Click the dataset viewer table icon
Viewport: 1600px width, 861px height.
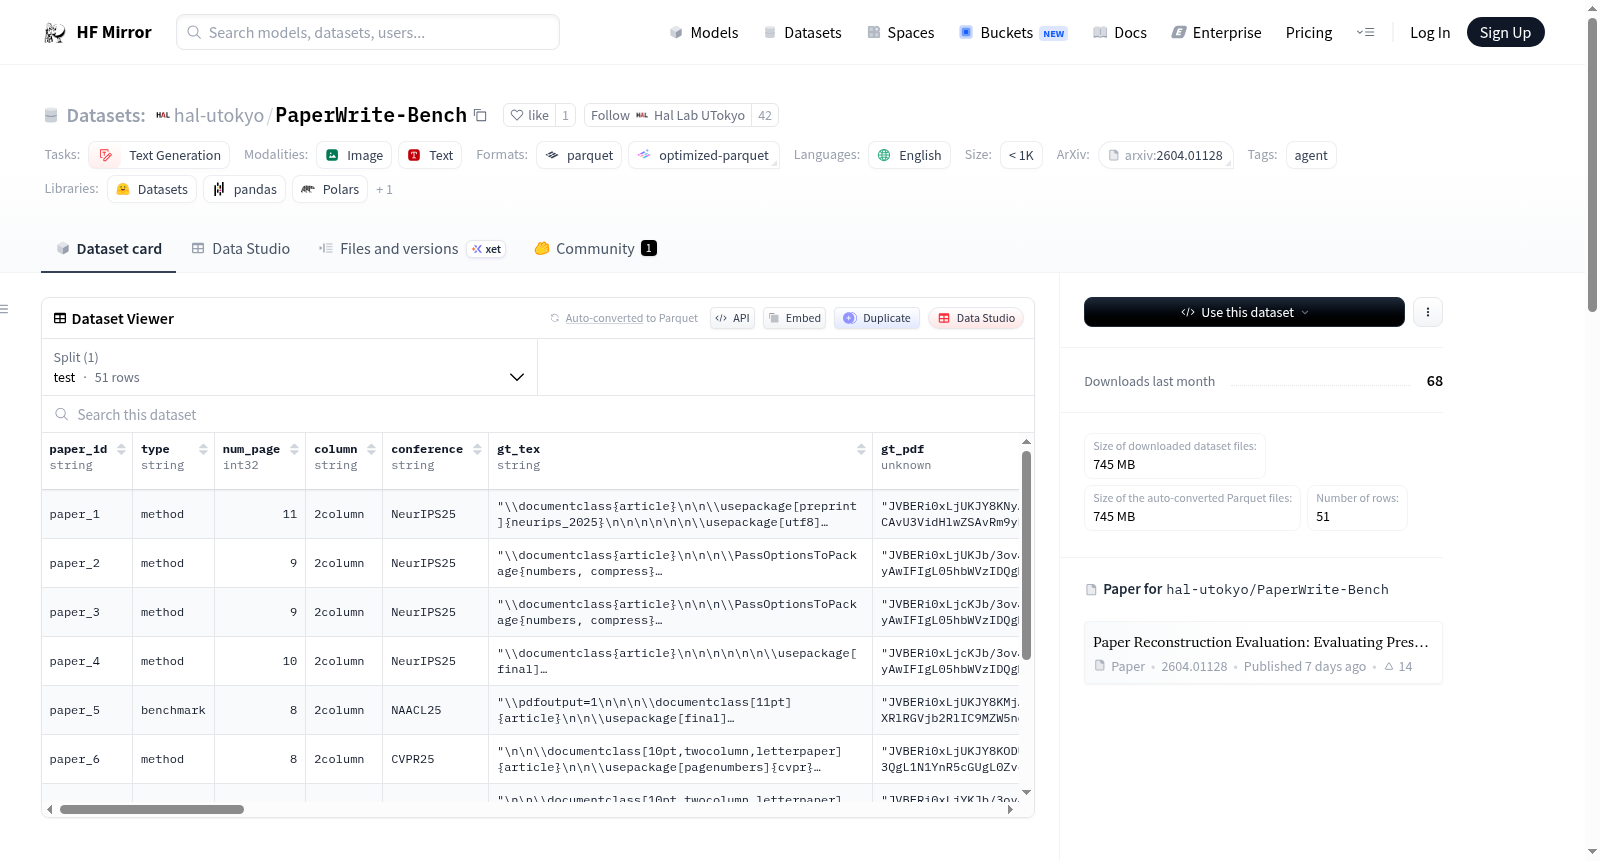coord(60,318)
